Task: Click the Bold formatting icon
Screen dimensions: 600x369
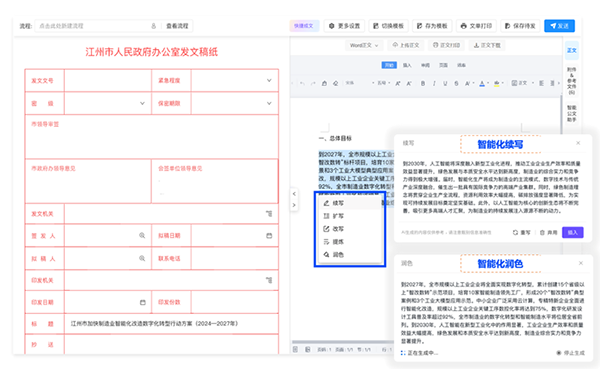Action: point(423,83)
